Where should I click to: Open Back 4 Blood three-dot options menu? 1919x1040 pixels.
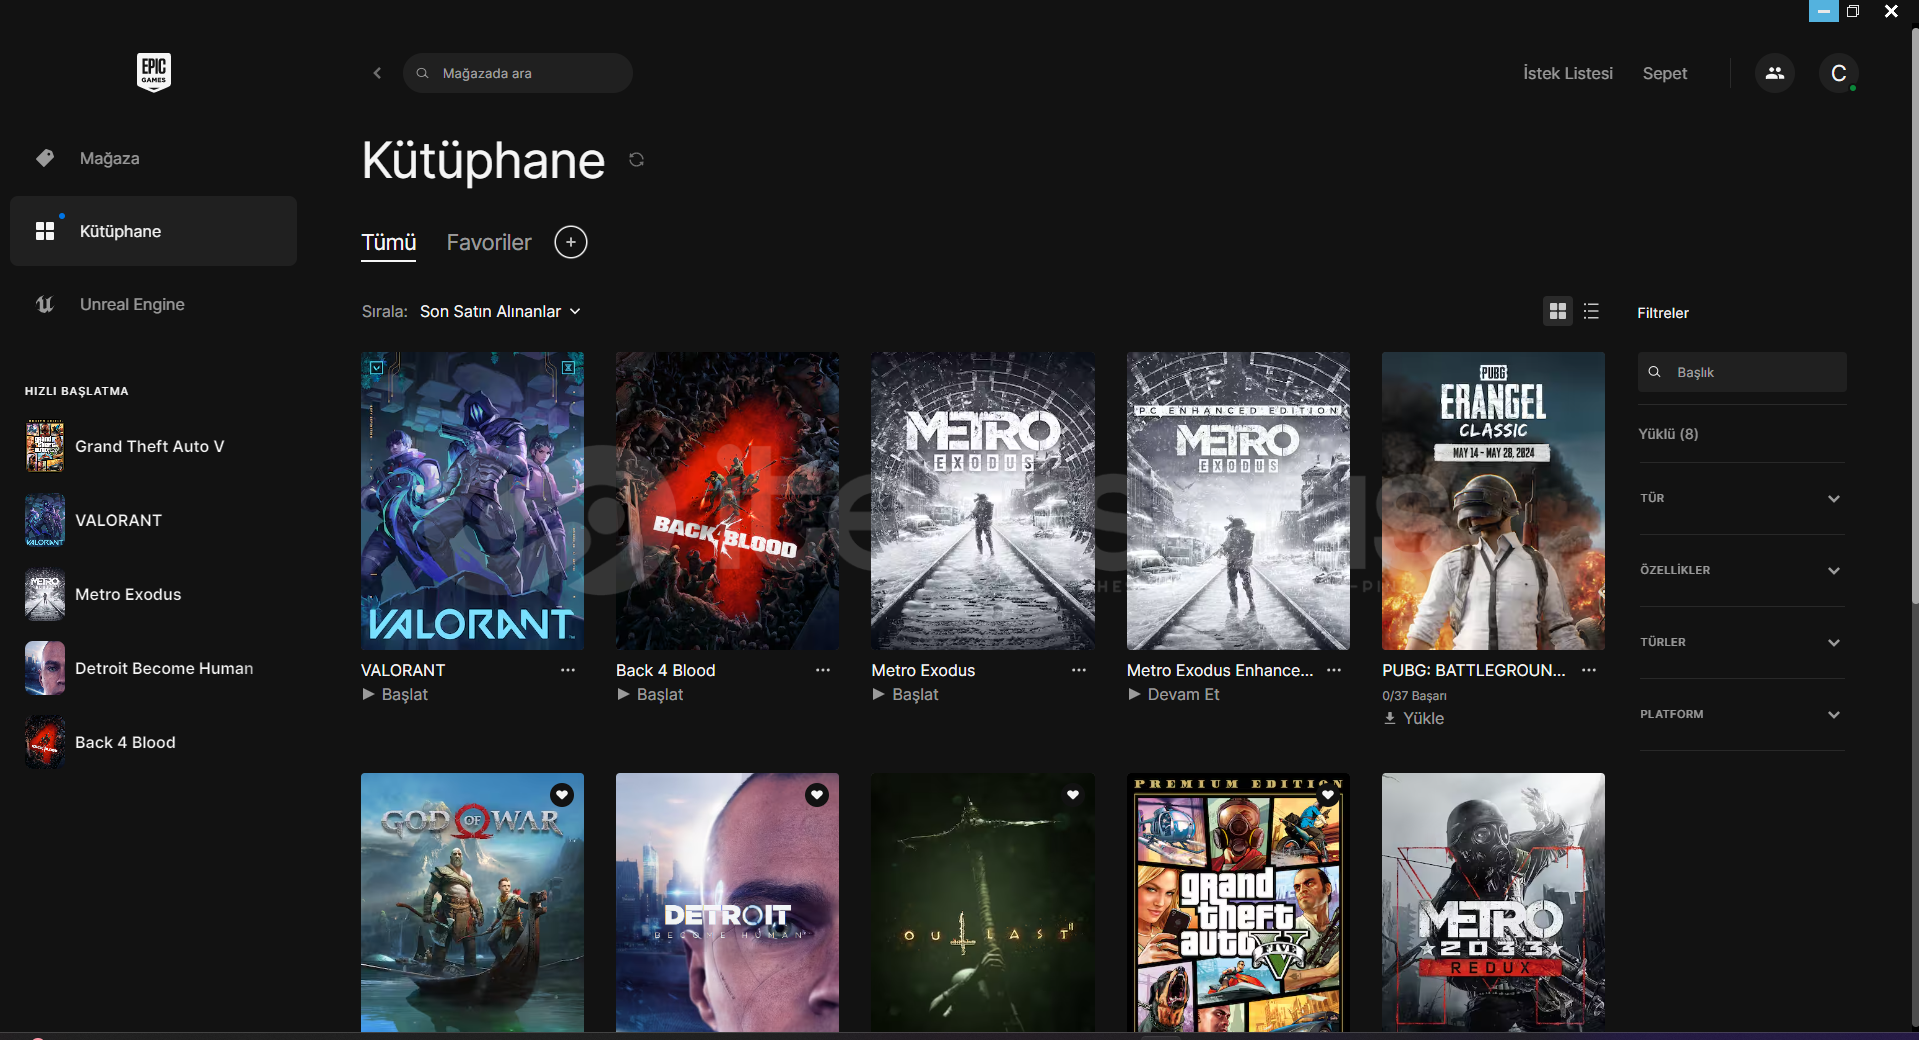click(x=823, y=670)
